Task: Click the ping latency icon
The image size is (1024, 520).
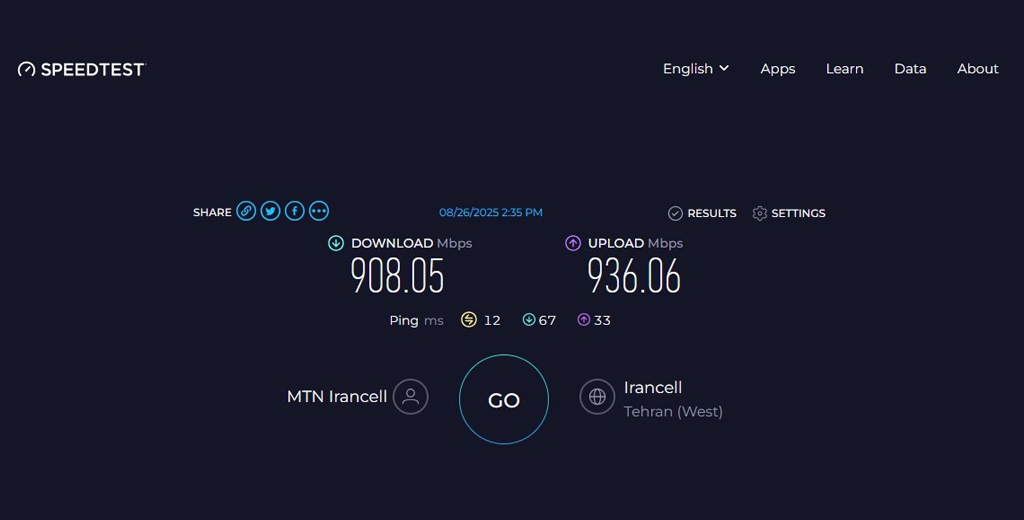Action: pyautogui.click(x=469, y=320)
